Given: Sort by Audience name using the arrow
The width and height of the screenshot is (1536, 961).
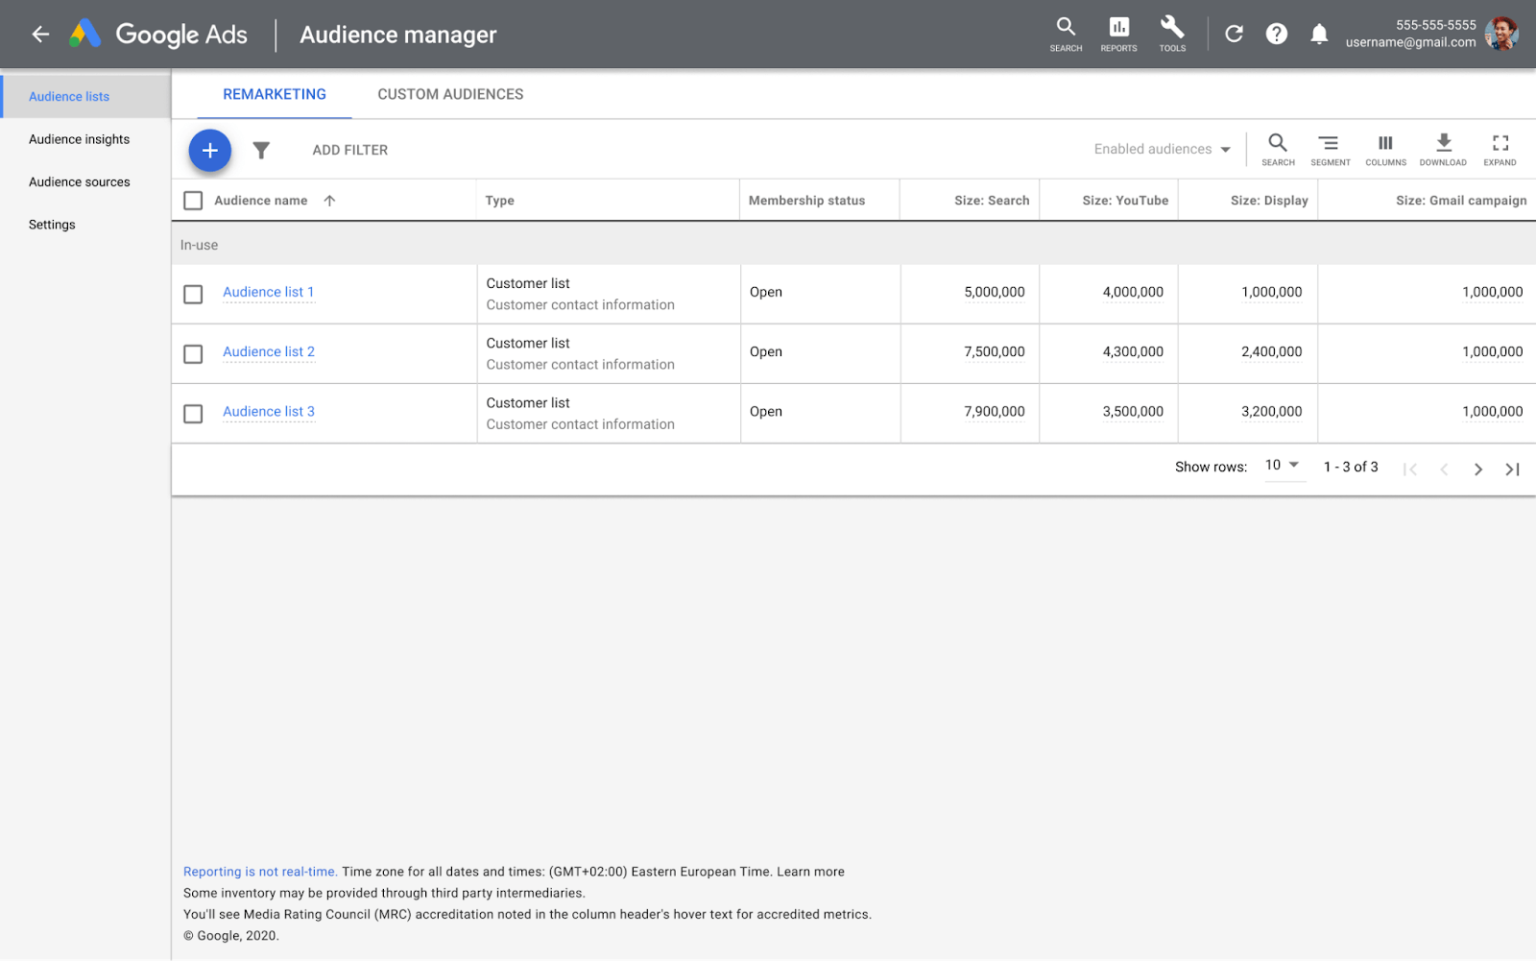Looking at the screenshot, I should 330,200.
